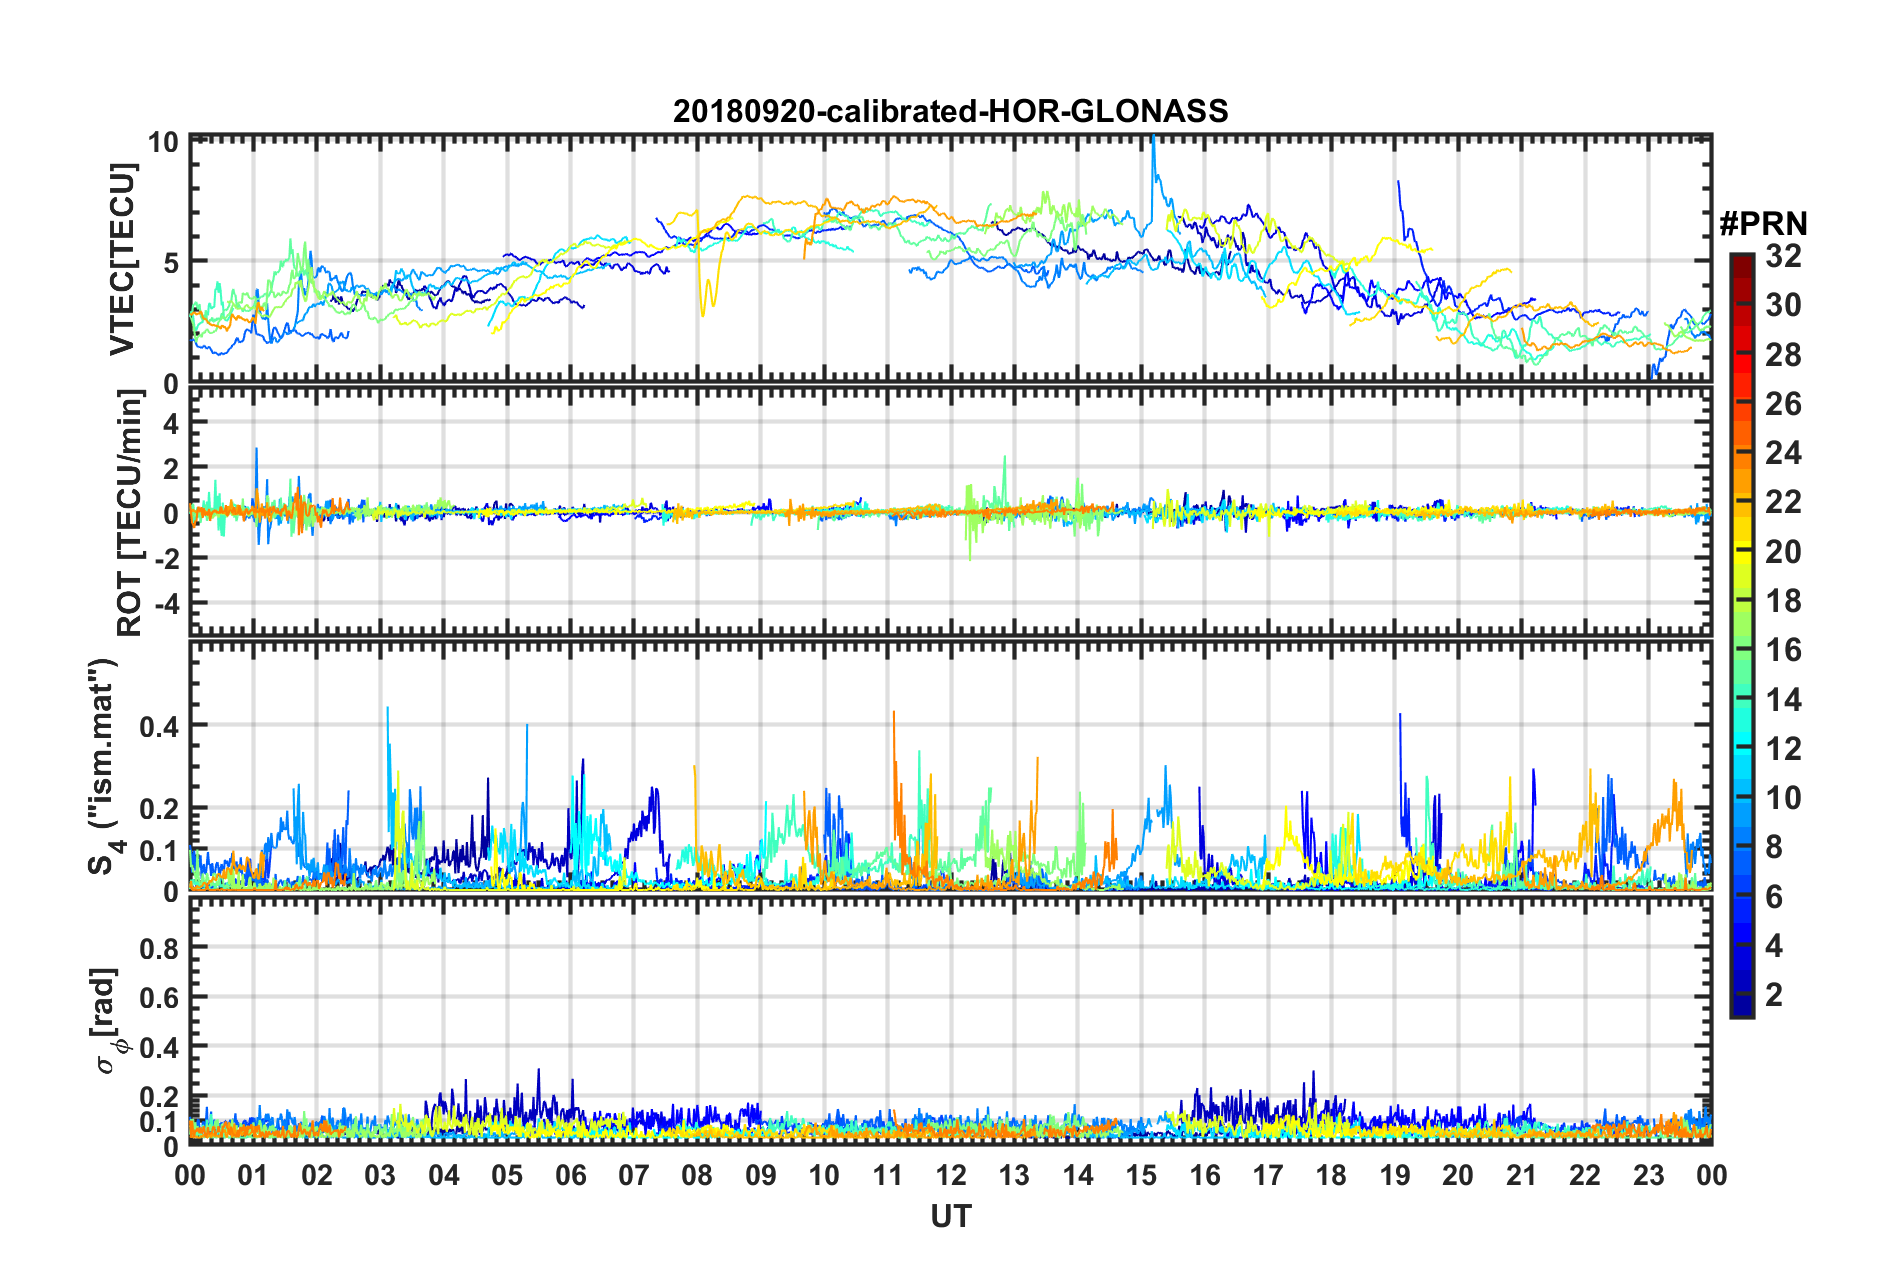The image size is (1902, 1272).
Task: Click the 18 label on PRN colorbar
Action: (x=1784, y=601)
